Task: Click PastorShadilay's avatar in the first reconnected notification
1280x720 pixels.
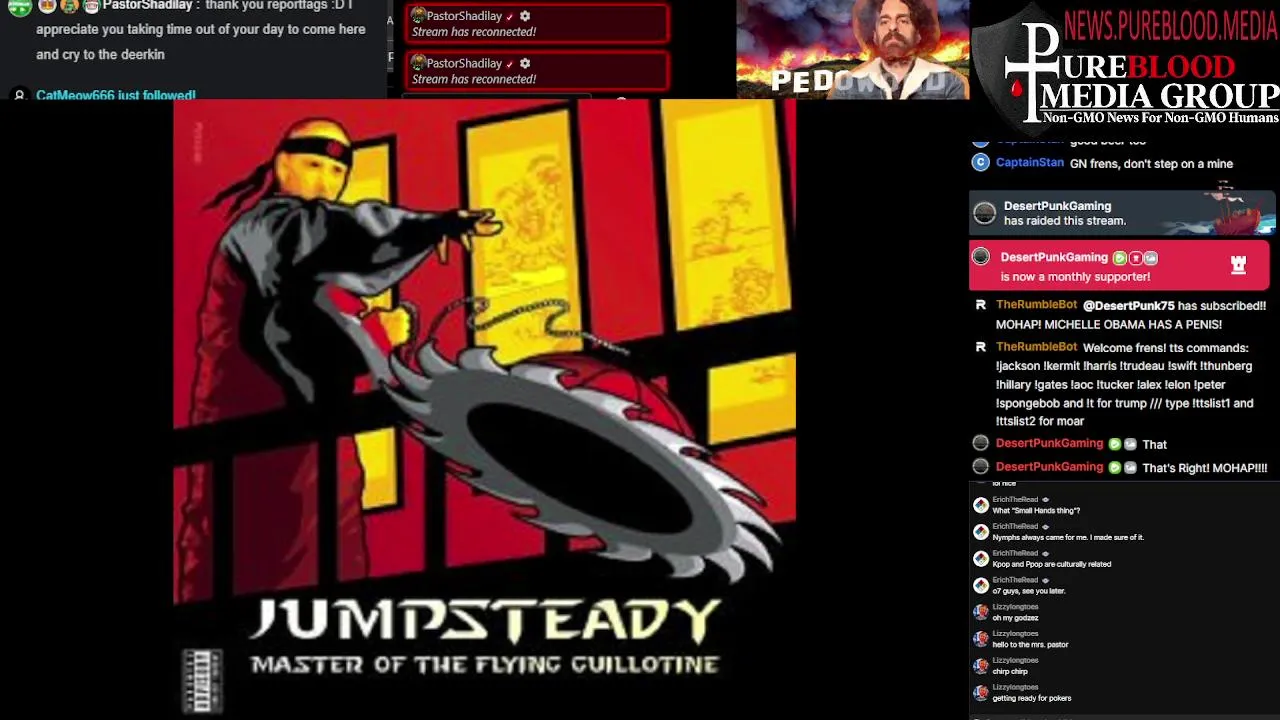Action: (419, 15)
